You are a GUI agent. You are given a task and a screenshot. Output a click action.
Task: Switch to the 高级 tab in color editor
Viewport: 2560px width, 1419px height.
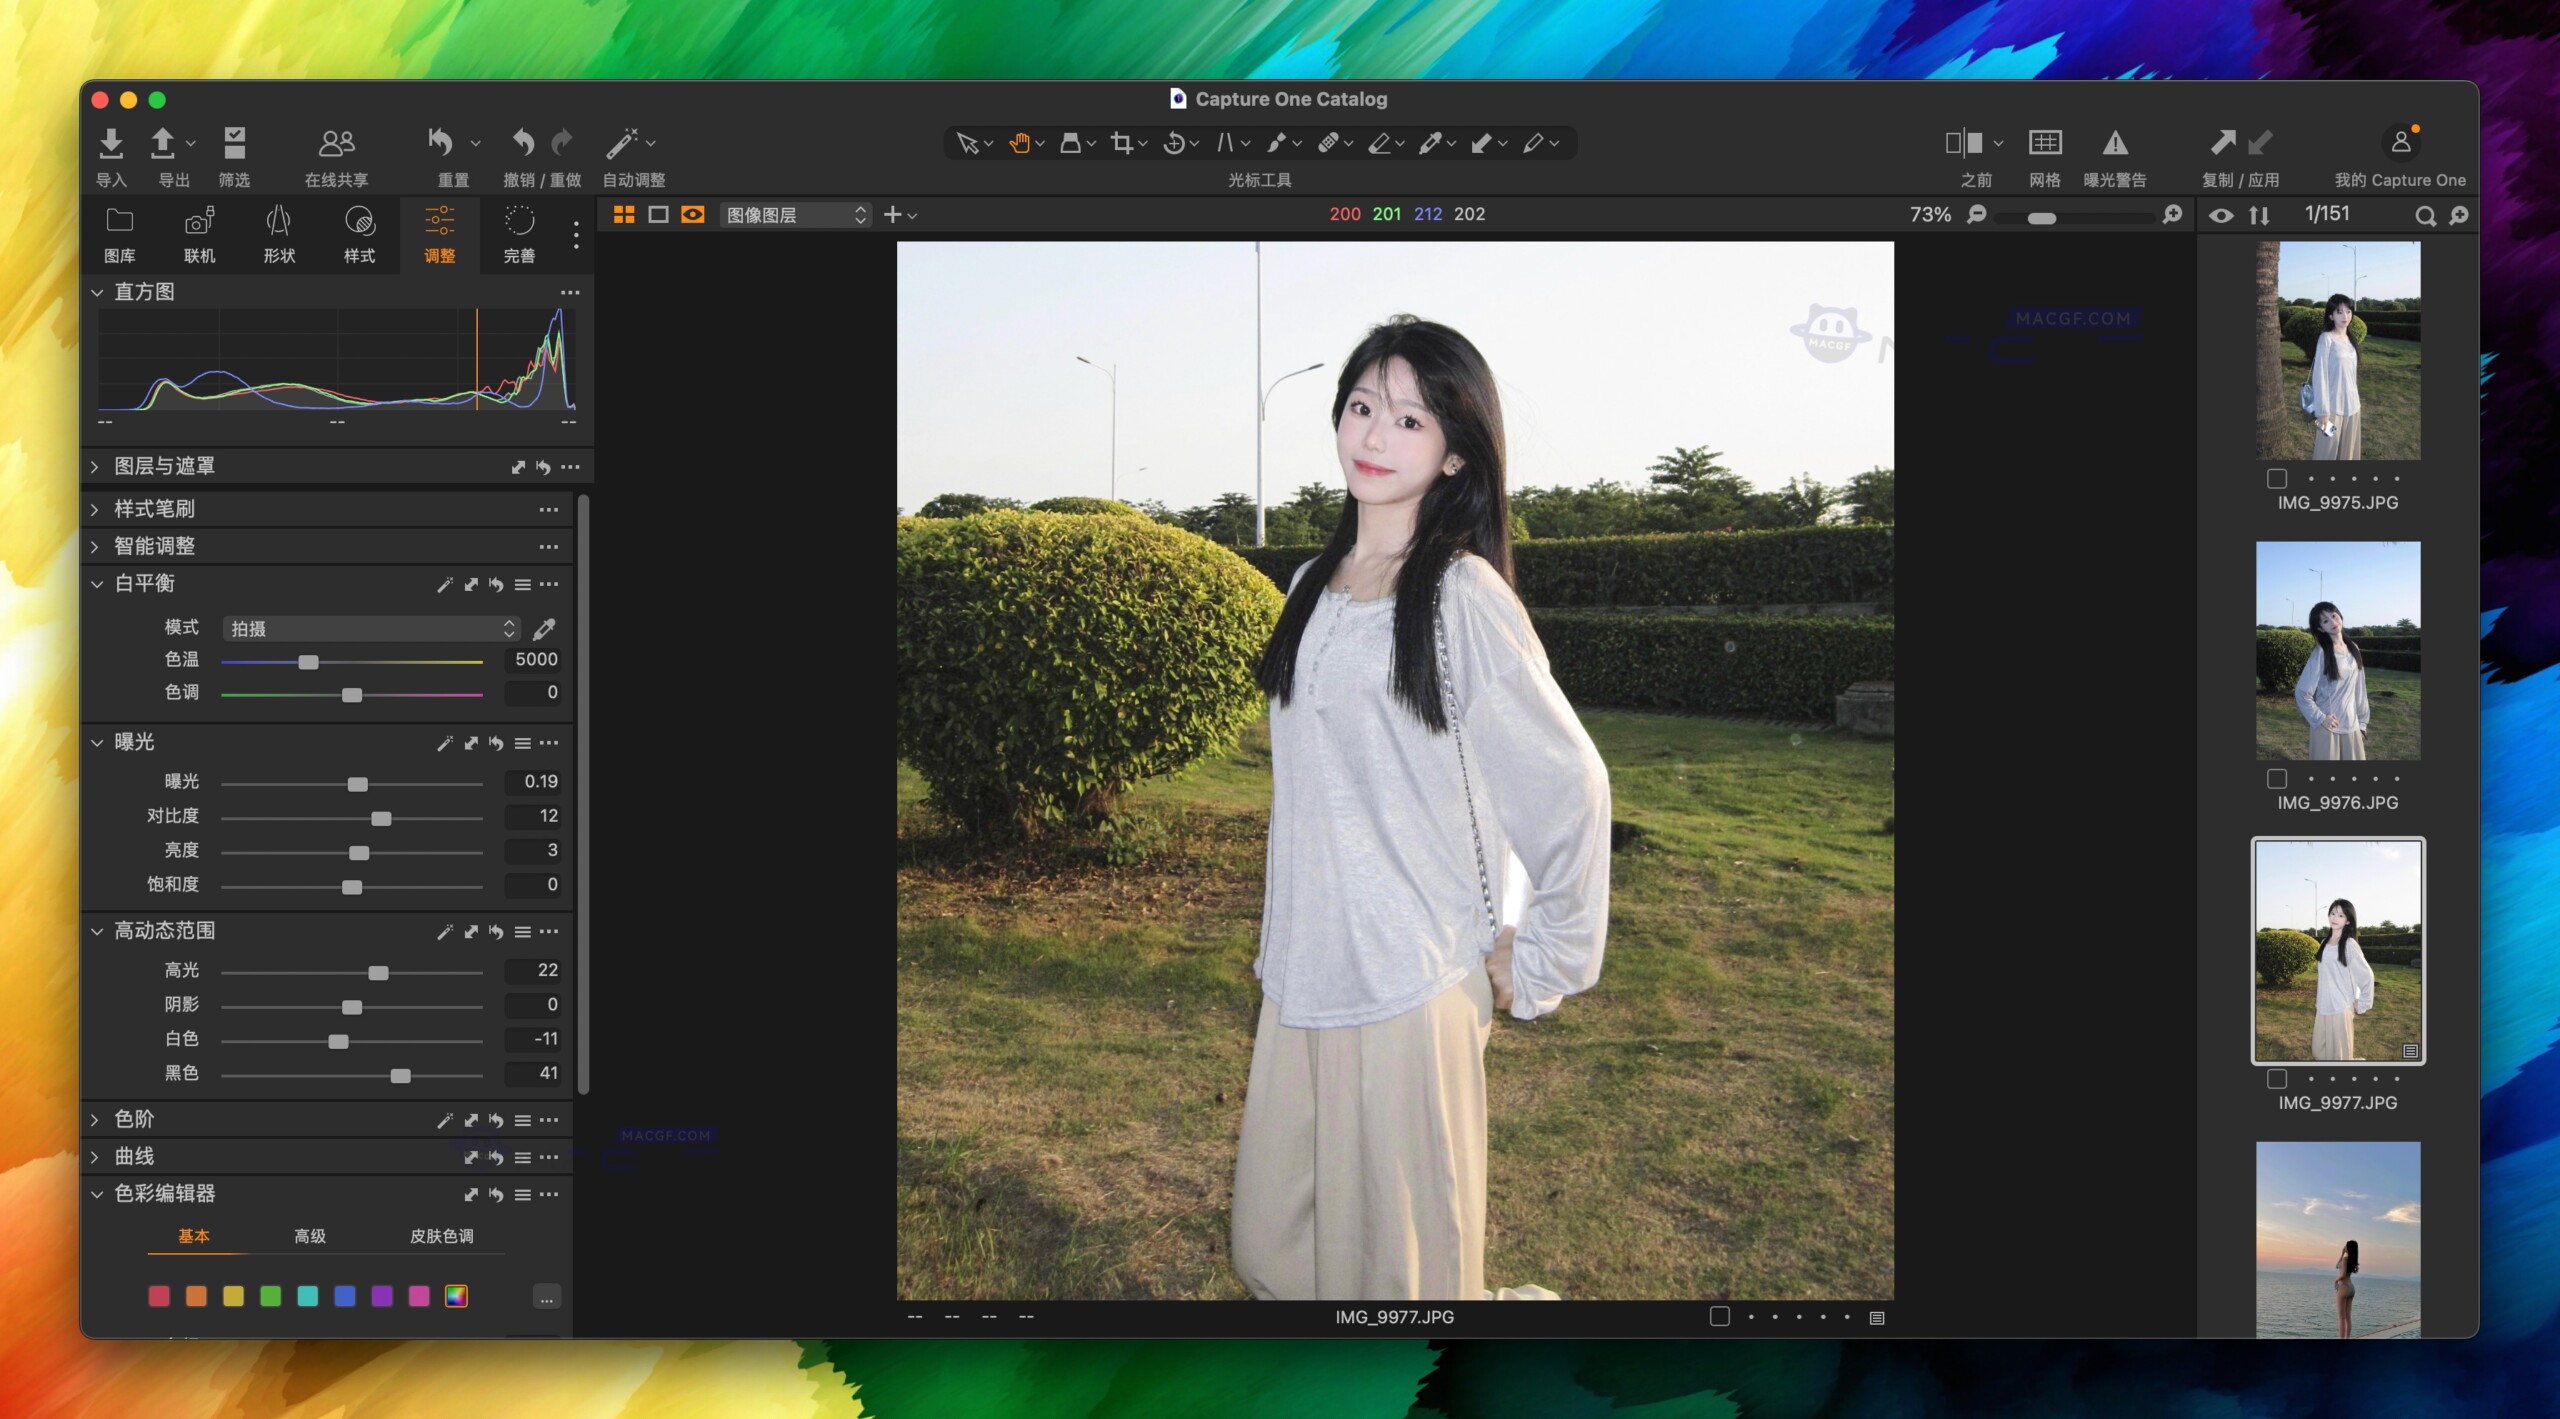click(x=311, y=1236)
